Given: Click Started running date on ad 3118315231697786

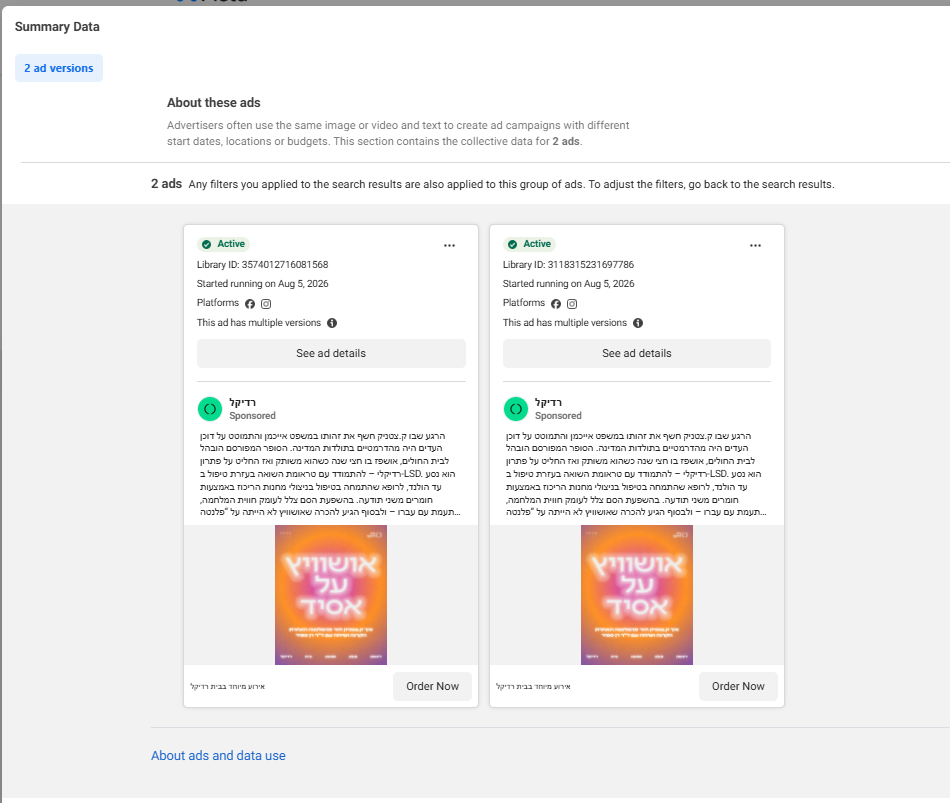Looking at the screenshot, I should pos(568,284).
